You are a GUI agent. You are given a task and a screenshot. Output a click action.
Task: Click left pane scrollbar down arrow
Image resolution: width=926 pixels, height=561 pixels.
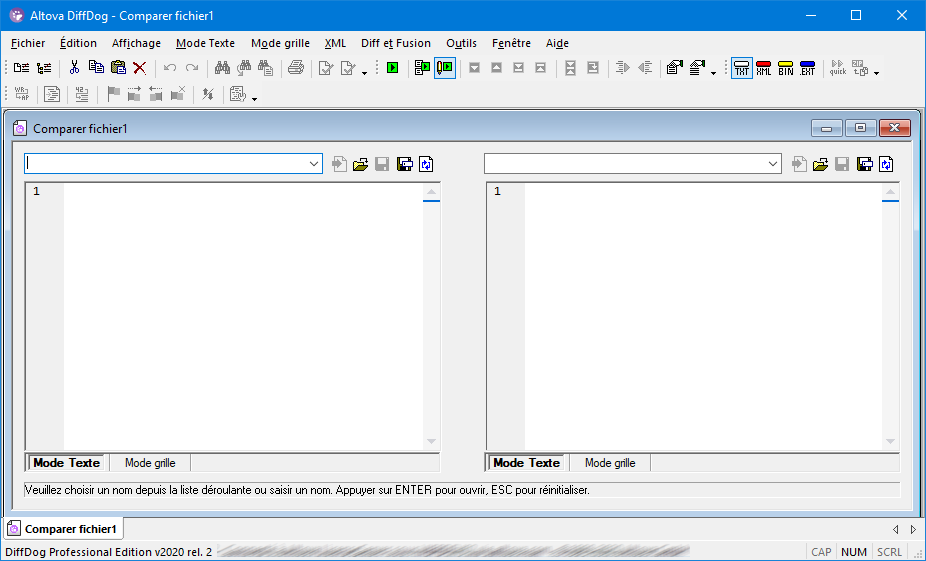pyautogui.click(x=431, y=442)
